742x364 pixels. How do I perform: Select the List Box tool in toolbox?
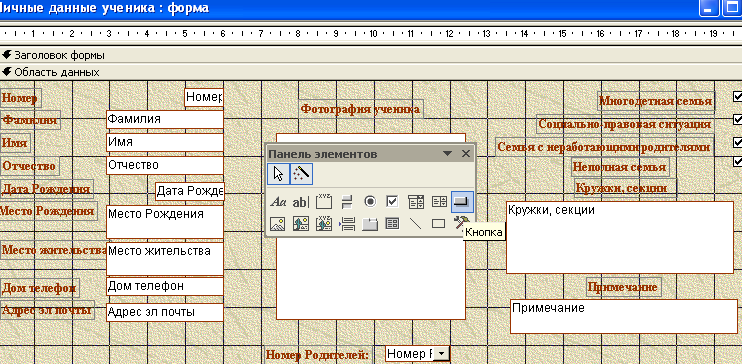pyautogui.click(x=439, y=202)
